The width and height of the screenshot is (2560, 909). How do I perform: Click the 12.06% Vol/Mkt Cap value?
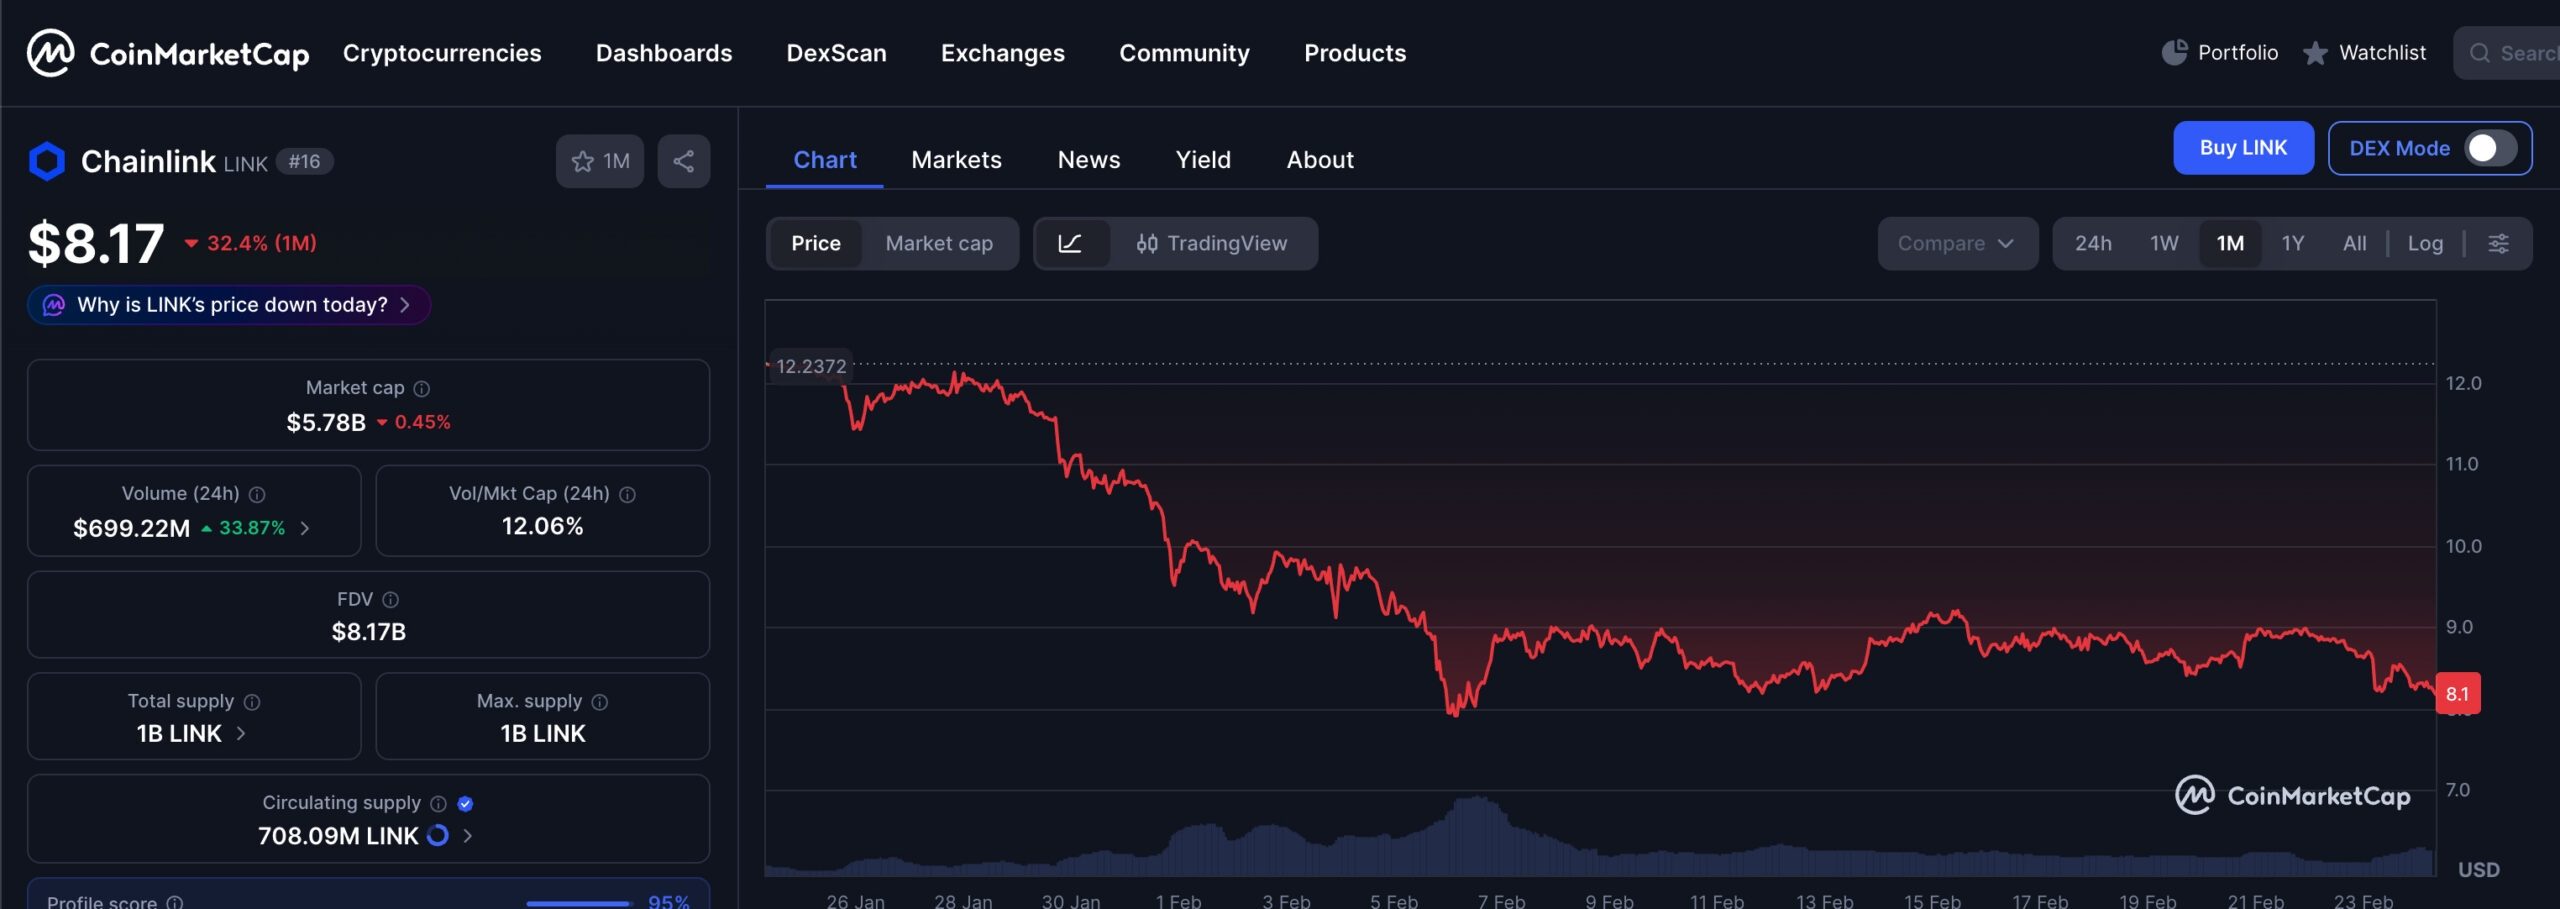(542, 526)
